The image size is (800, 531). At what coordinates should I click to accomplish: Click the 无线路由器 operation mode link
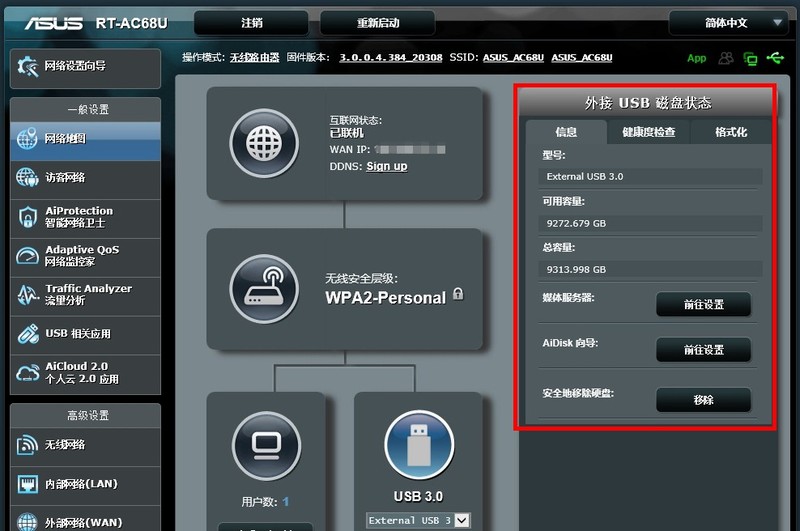tap(254, 58)
